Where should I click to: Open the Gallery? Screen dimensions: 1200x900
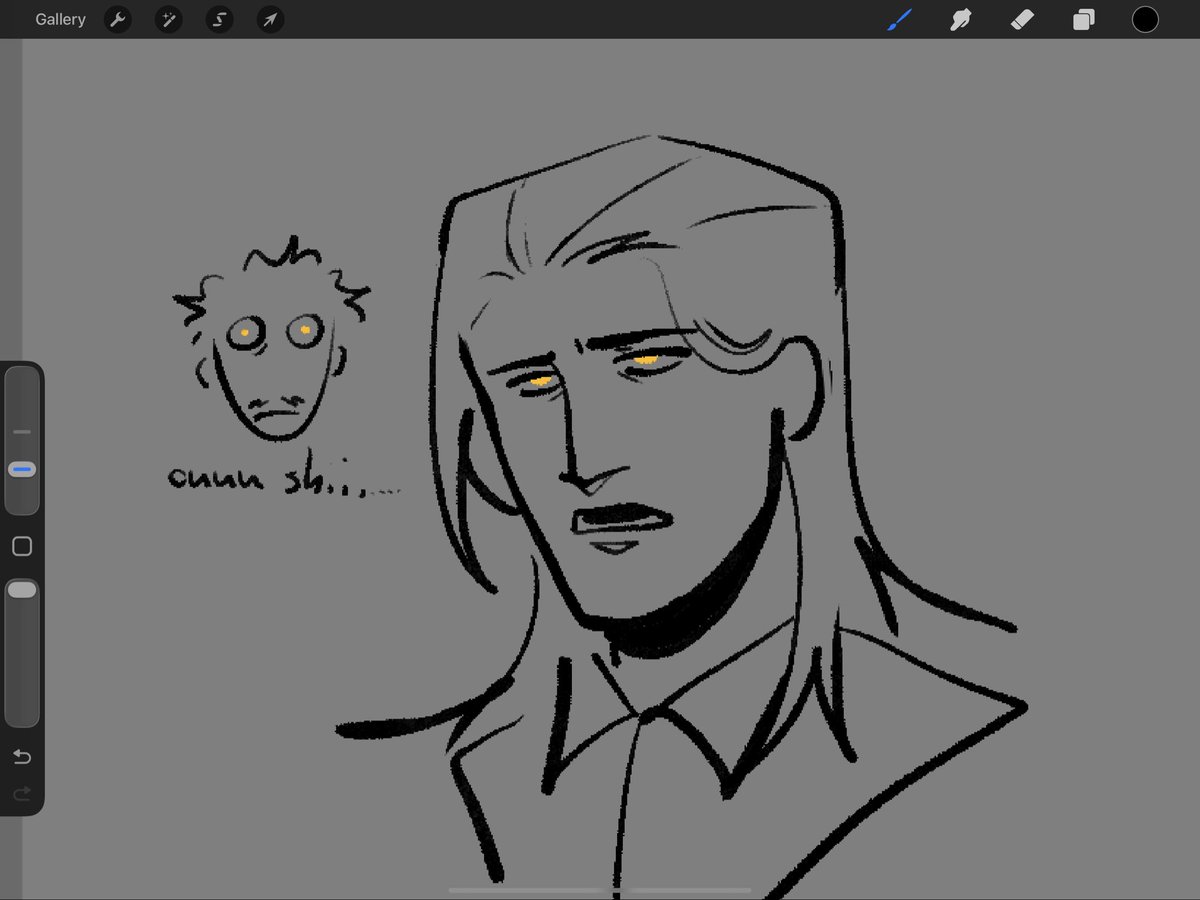point(60,19)
